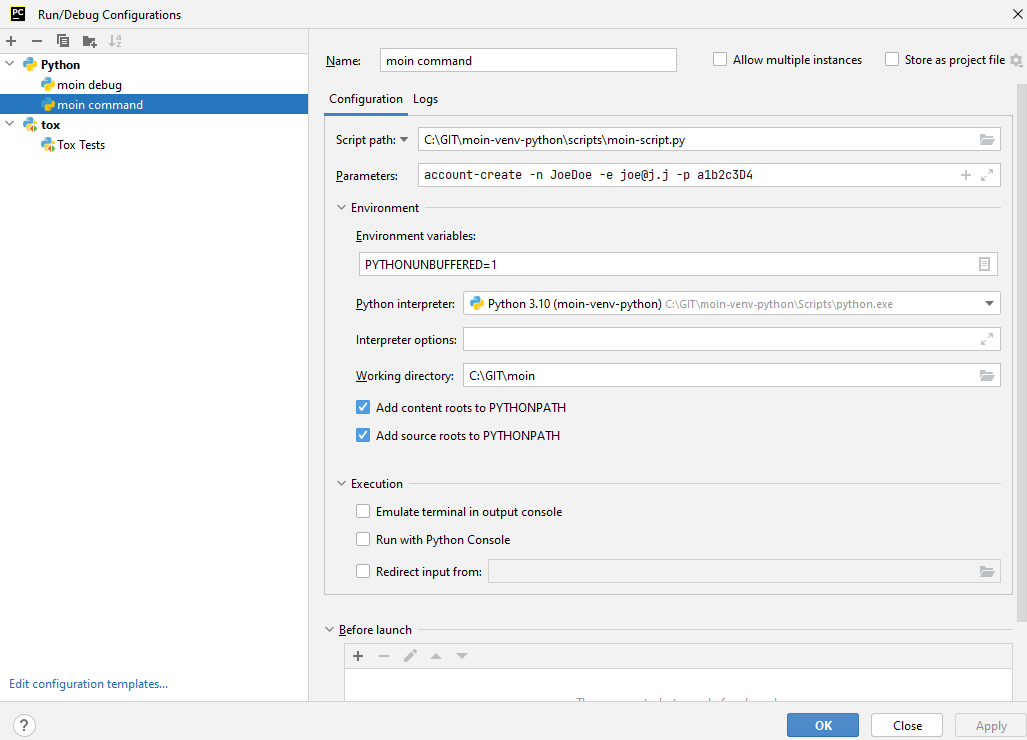The width and height of the screenshot is (1027, 740).
Task: Collapse the Environment section
Action: click(344, 208)
